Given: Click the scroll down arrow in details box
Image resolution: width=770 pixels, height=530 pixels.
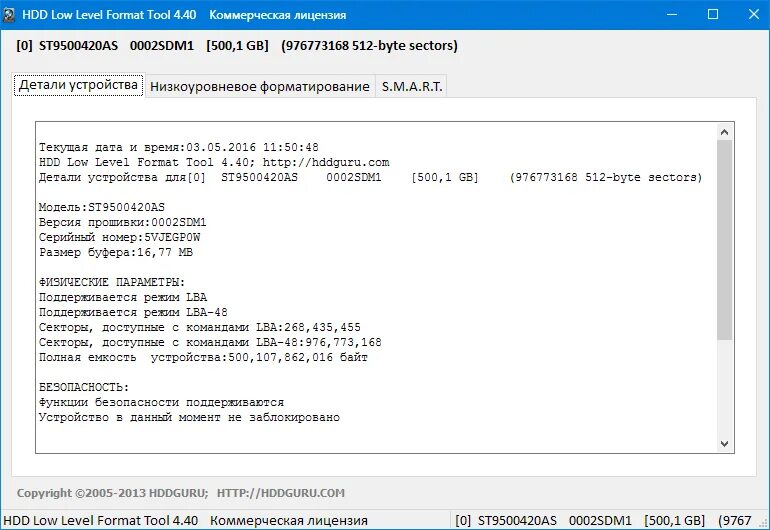Looking at the screenshot, I should [724, 444].
